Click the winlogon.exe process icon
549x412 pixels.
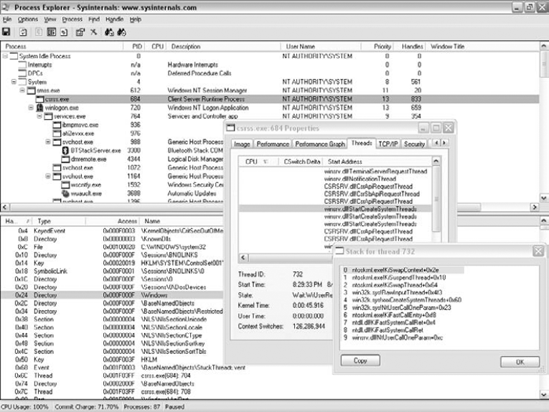coord(40,107)
